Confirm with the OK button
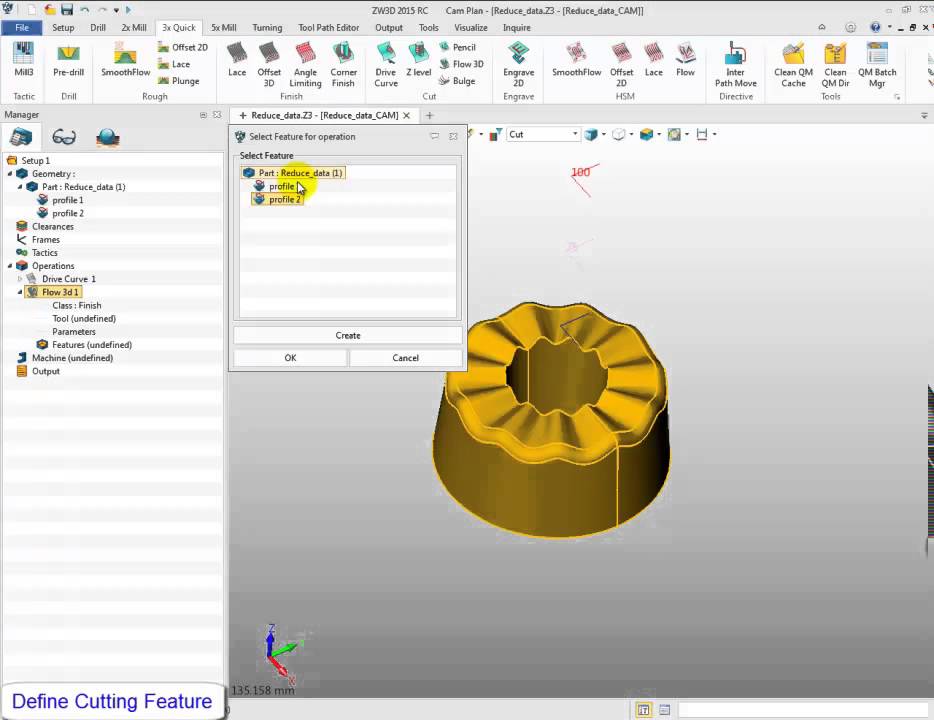The height and width of the screenshot is (720, 934). click(290, 358)
